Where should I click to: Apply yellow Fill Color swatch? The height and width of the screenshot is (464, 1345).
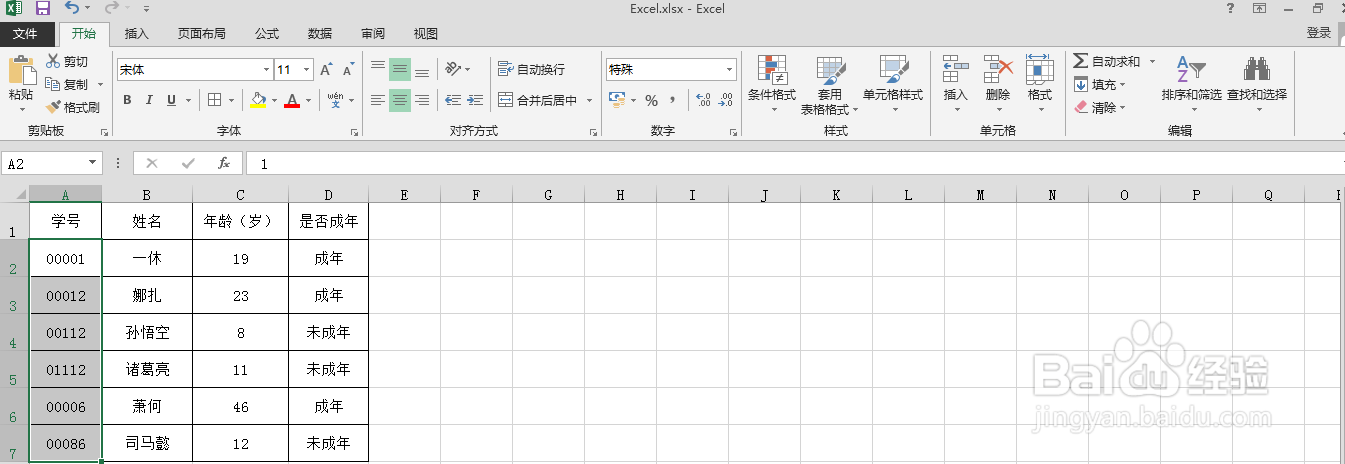[258, 100]
